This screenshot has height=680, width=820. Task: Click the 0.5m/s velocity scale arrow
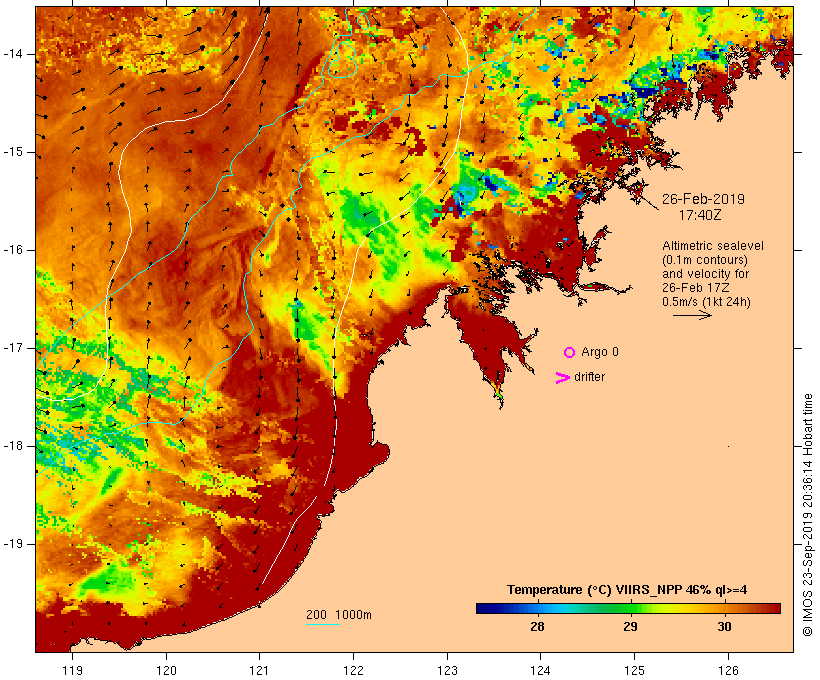[x=692, y=315]
